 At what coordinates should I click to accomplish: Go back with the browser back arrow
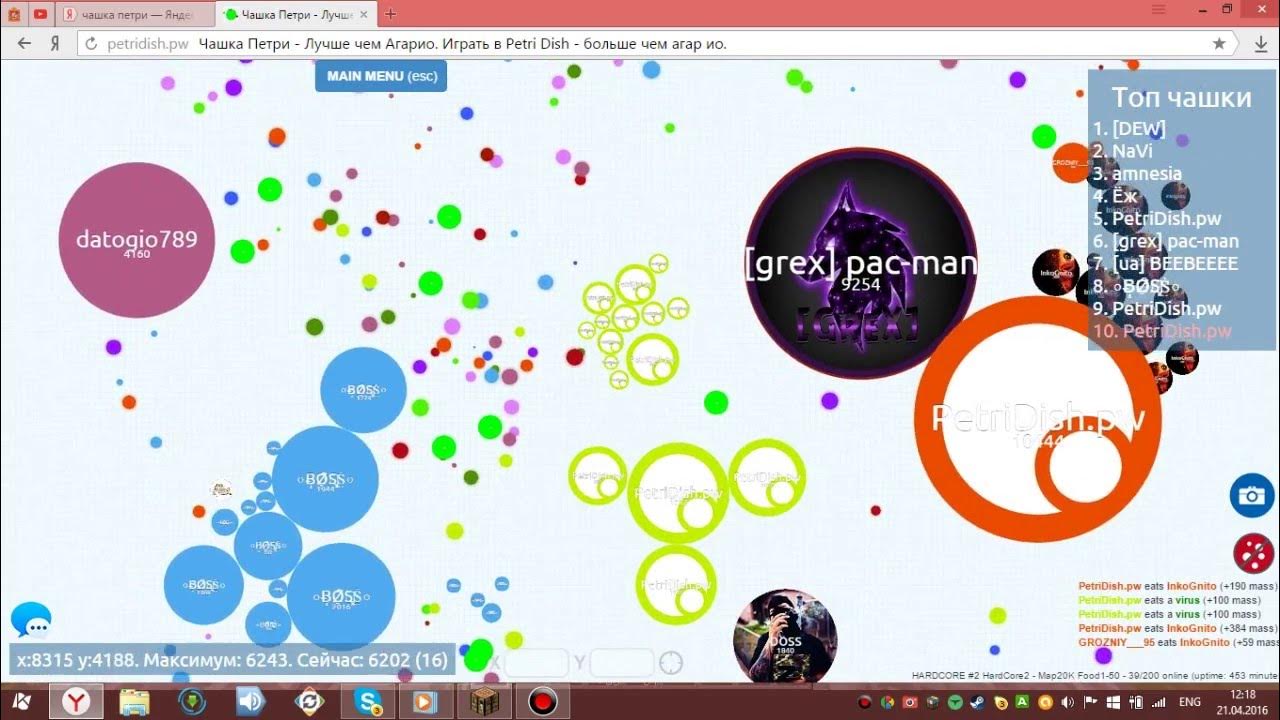[x=25, y=44]
